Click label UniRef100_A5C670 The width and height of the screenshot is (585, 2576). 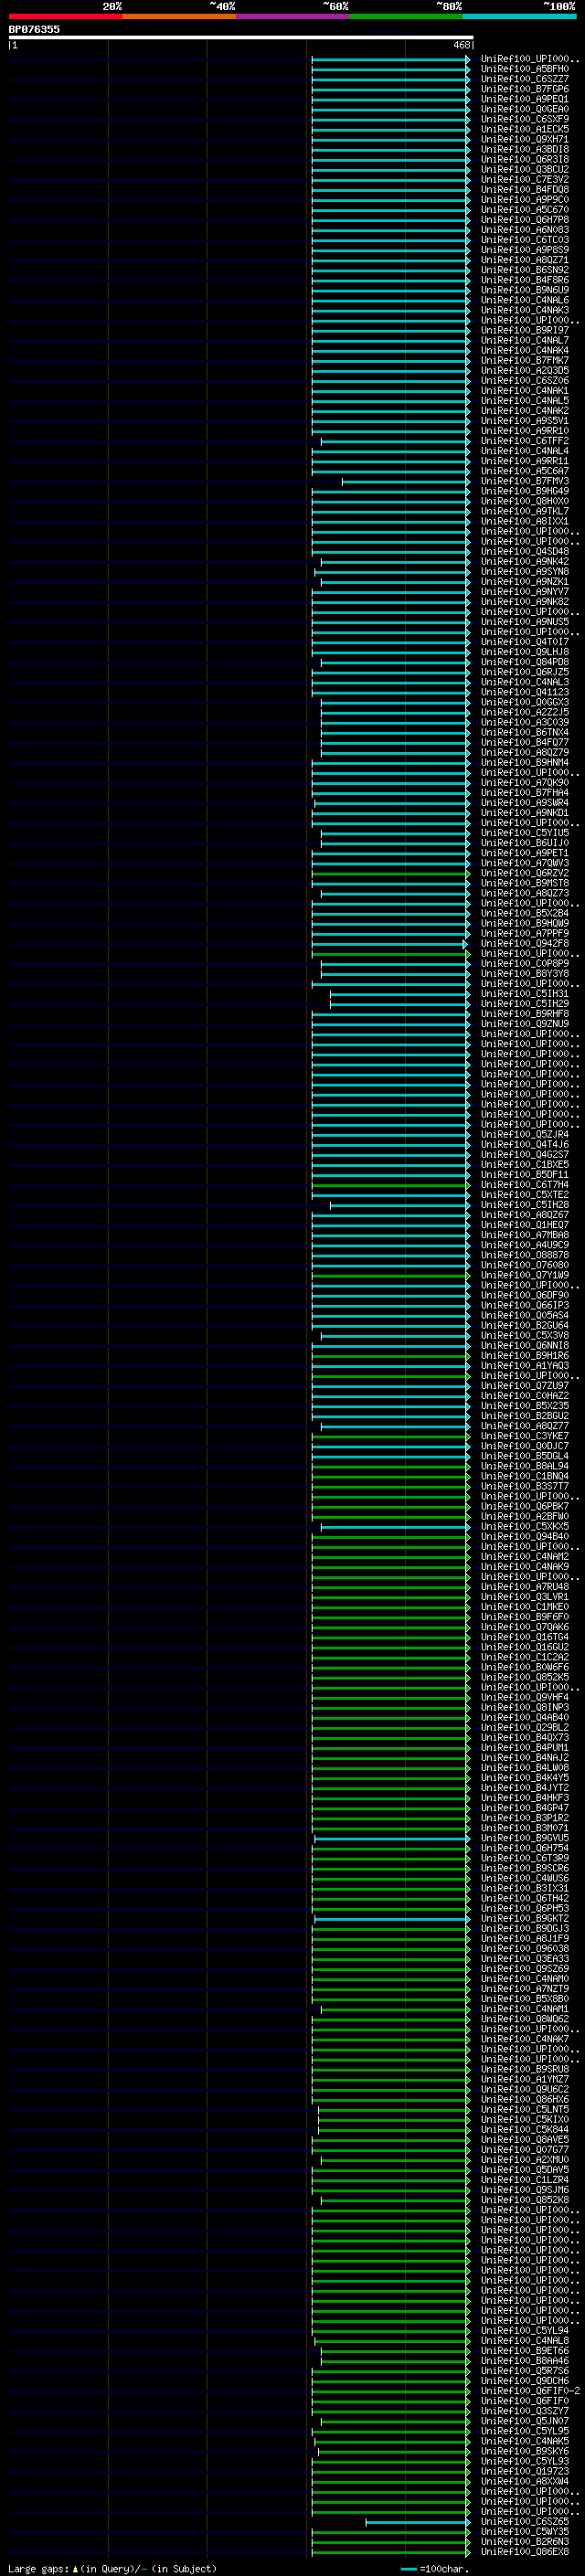coord(524,209)
